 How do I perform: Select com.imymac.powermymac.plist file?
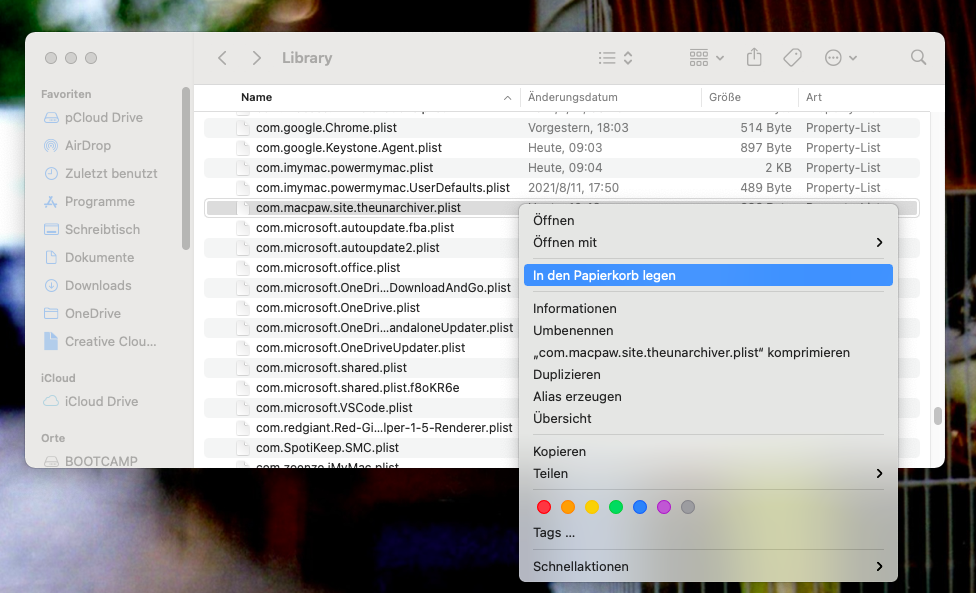click(562, 167)
